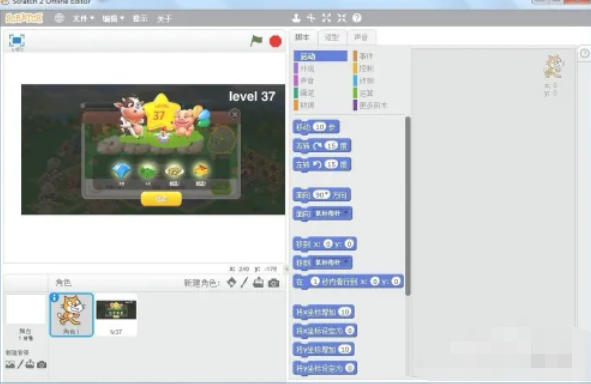Click the Scratch logo in menu bar

[24, 18]
